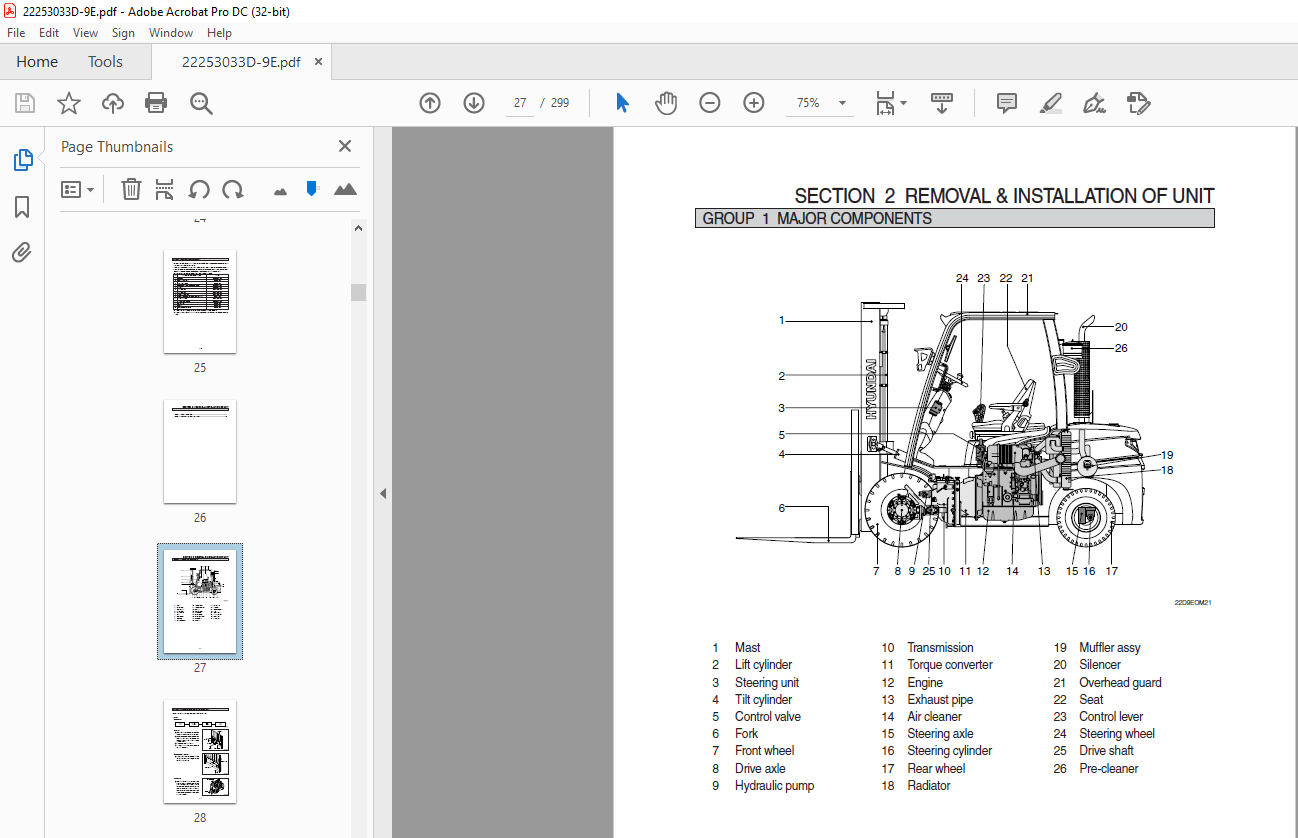Click the request signatures icon
The width and height of the screenshot is (1298, 838).
pyautogui.click(x=1138, y=103)
